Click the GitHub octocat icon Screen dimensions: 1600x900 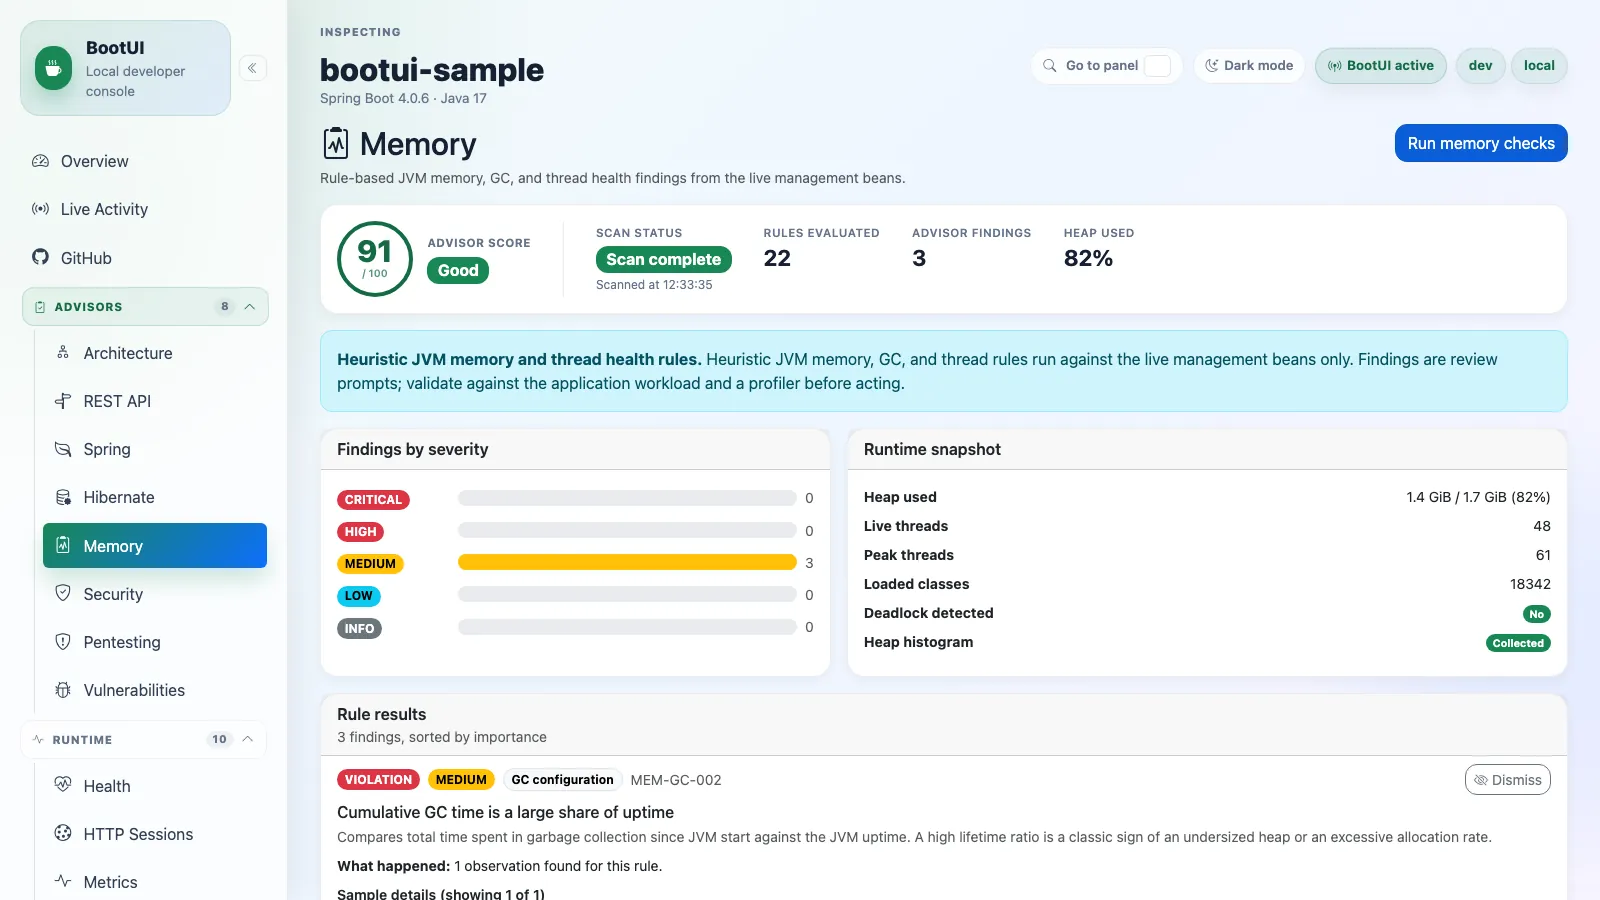pyautogui.click(x=40, y=257)
